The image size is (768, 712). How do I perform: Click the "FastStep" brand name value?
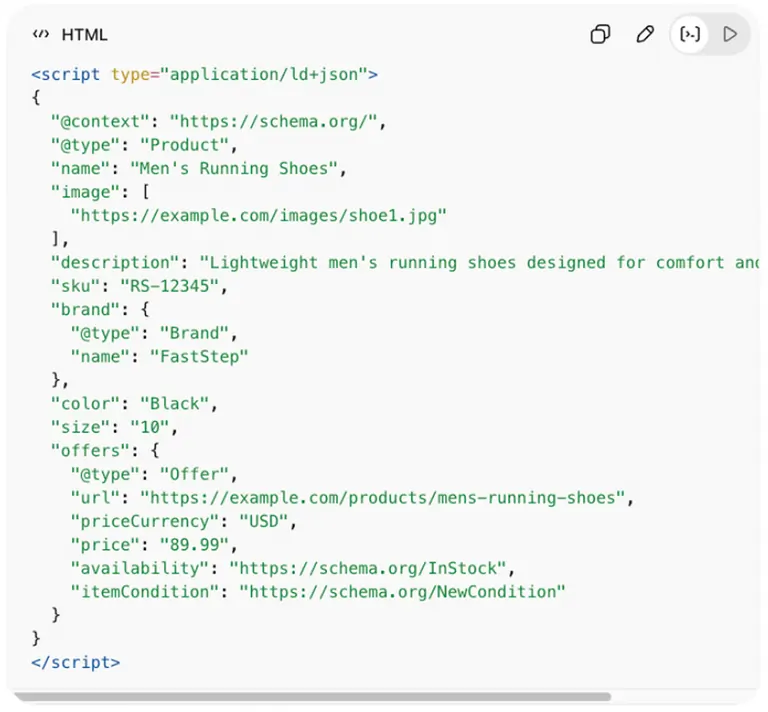(x=199, y=356)
